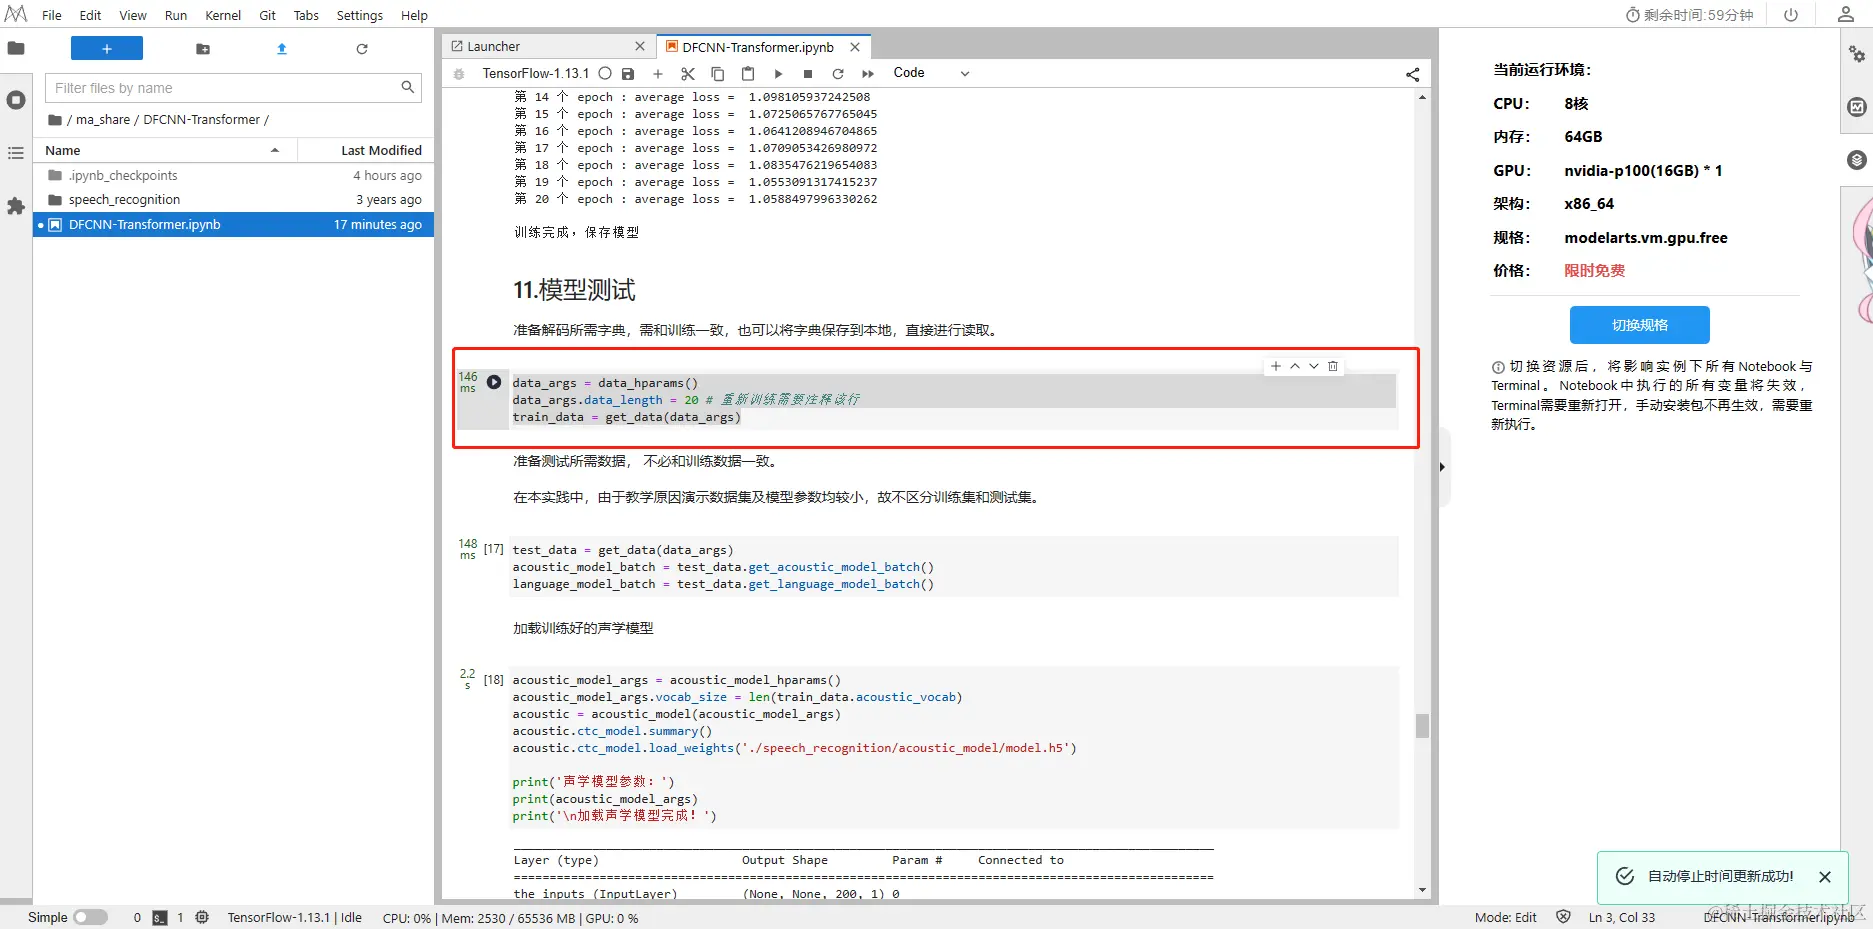Click the blue New Launcher plus button

click(x=107, y=48)
